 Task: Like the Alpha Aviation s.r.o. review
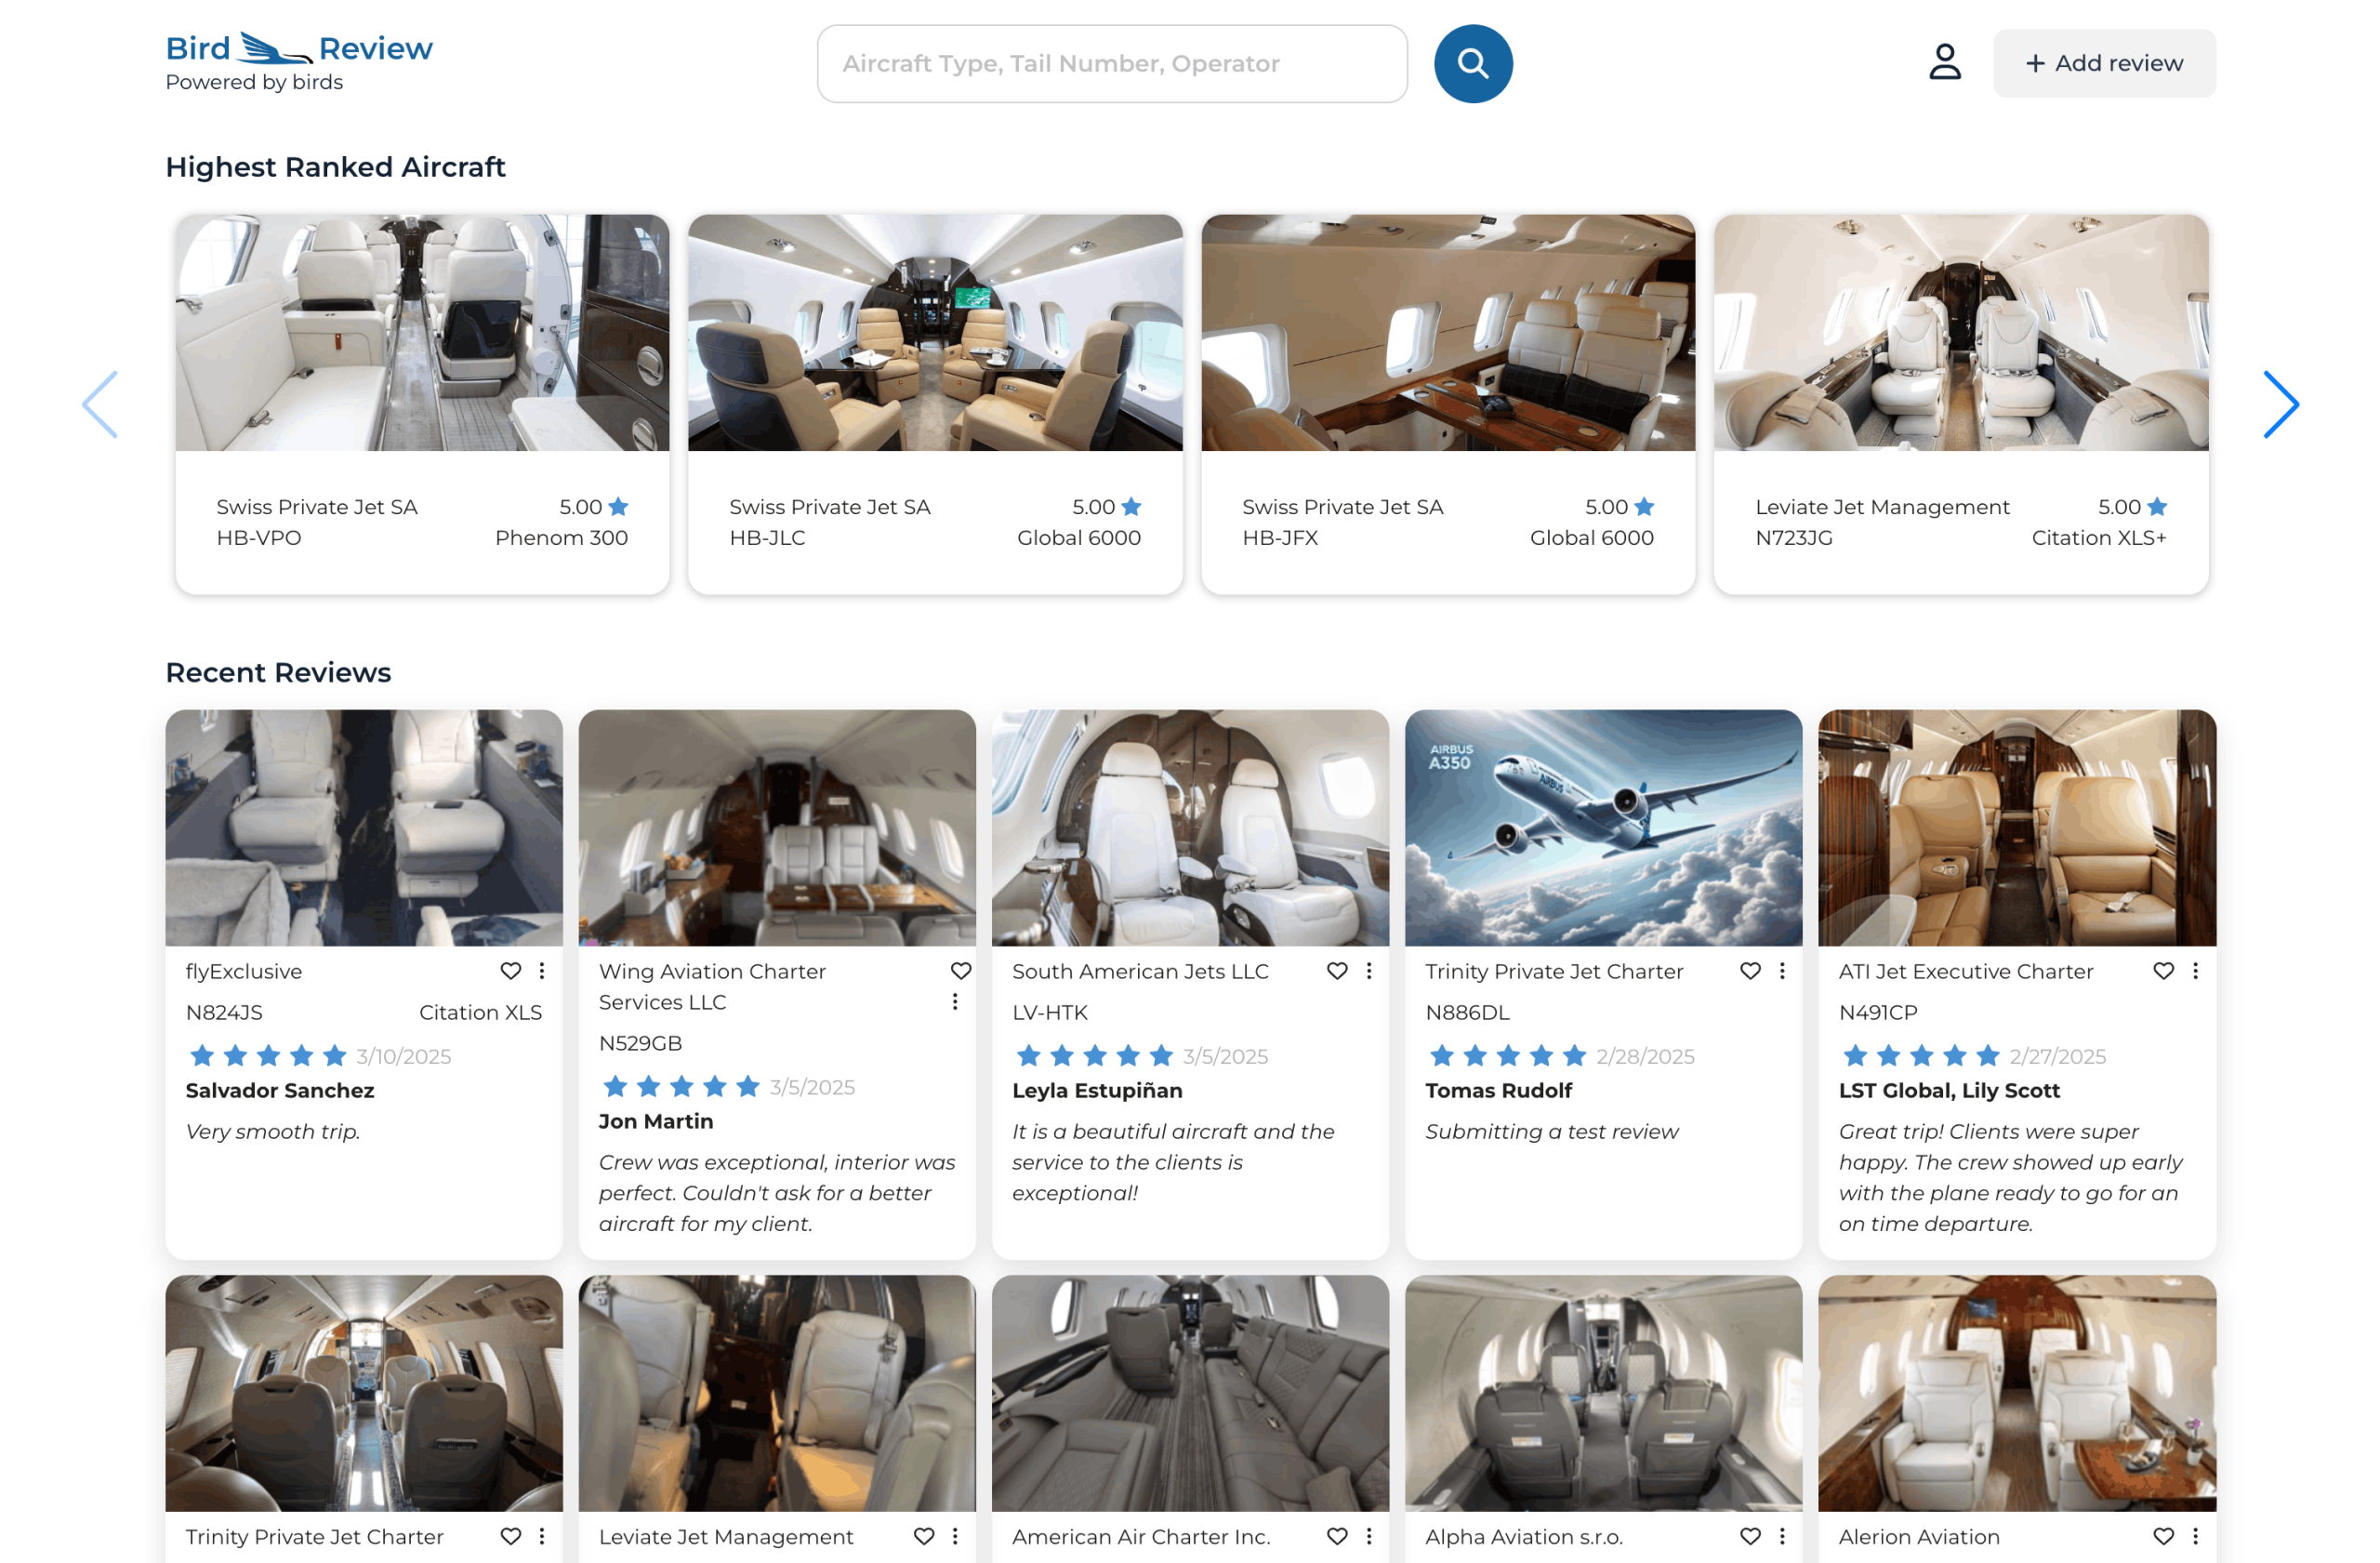point(1750,1536)
